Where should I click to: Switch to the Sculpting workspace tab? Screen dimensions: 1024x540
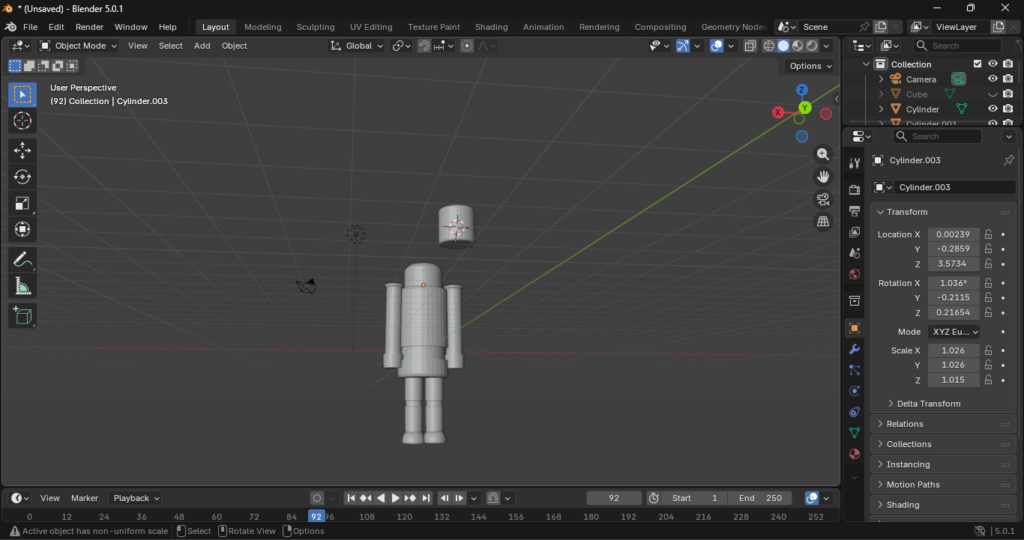315,27
